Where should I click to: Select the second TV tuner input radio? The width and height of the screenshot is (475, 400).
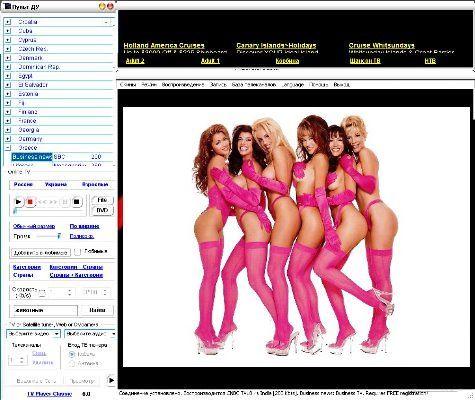[x=72, y=364]
